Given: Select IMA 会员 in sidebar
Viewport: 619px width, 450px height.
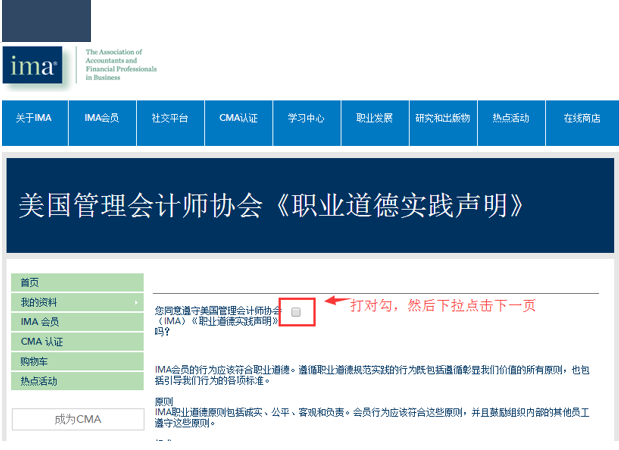Looking at the screenshot, I should pos(77,322).
